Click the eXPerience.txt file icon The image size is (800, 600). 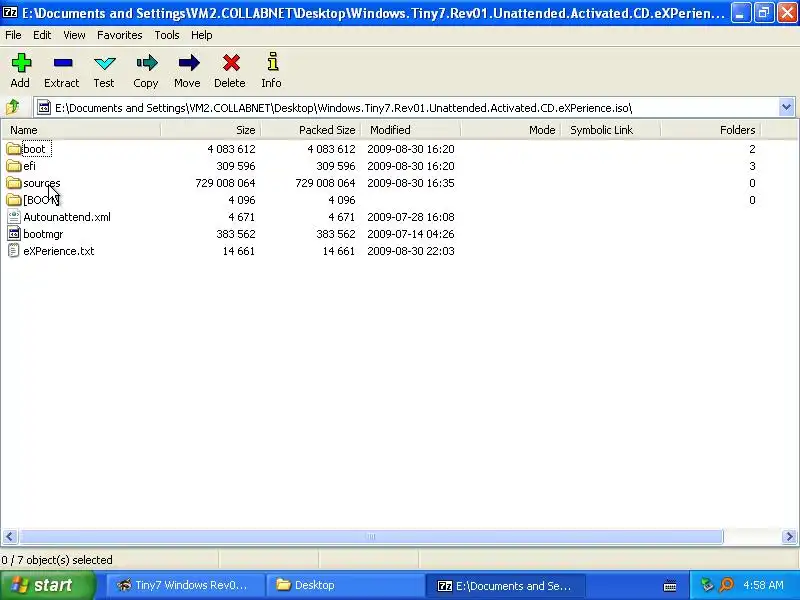click(x=14, y=251)
